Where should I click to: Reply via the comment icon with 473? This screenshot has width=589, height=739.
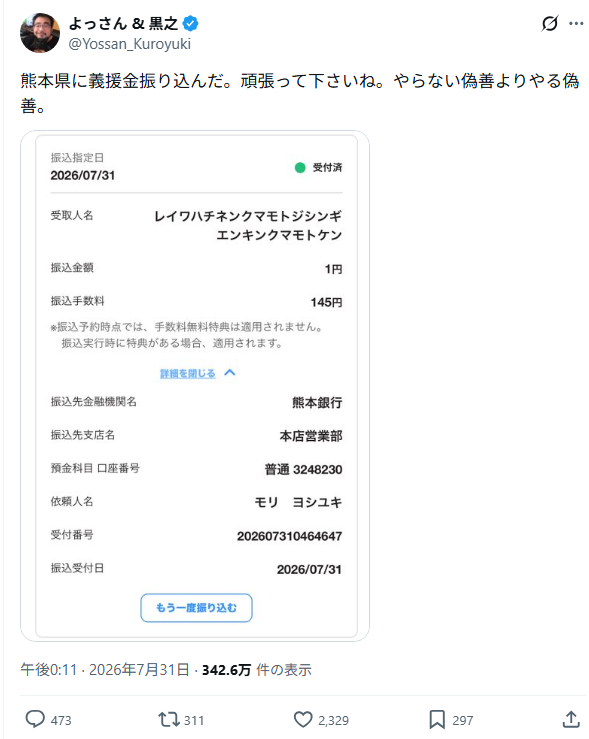point(35,719)
